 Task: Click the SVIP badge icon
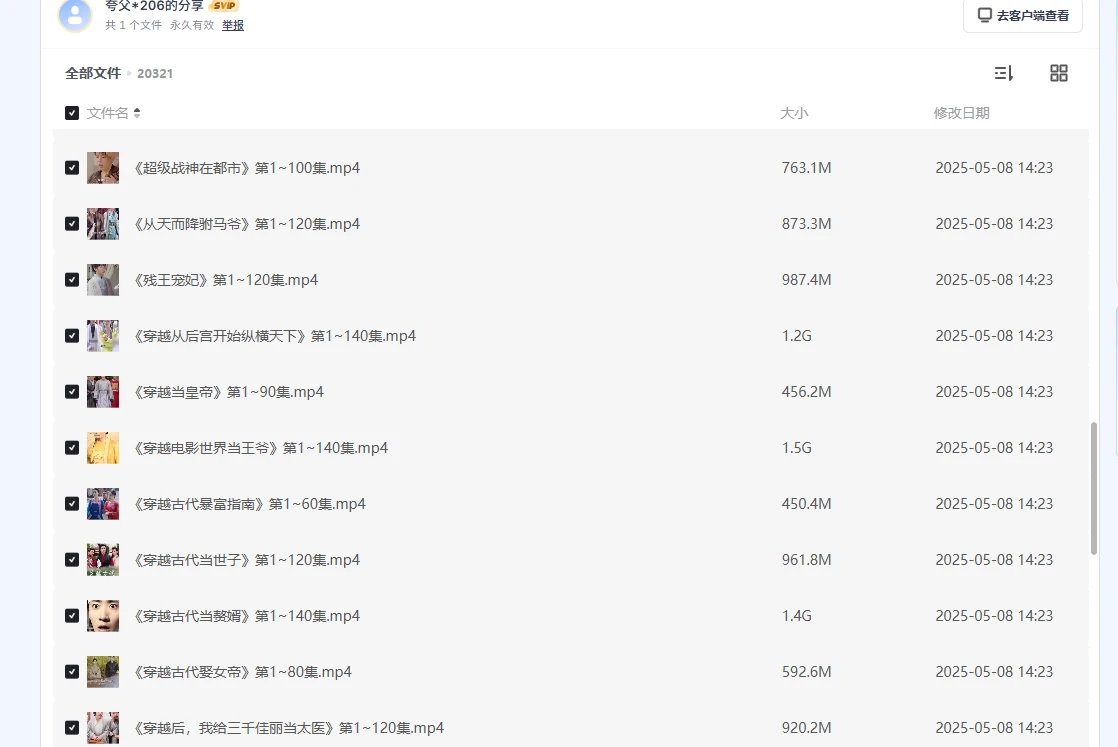(x=224, y=6)
